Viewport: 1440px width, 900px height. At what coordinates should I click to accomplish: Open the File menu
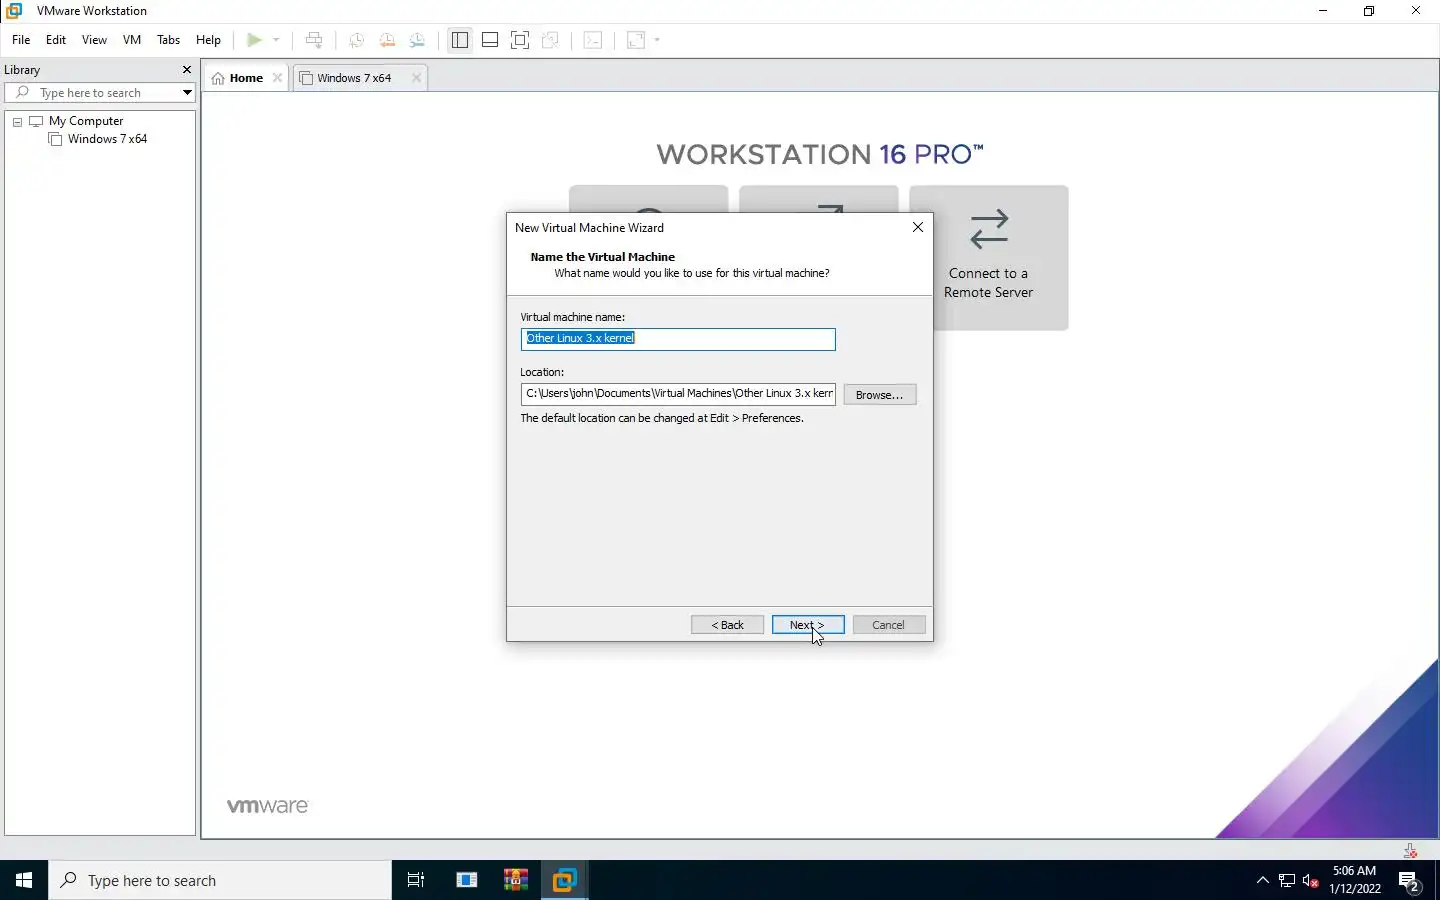21,40
